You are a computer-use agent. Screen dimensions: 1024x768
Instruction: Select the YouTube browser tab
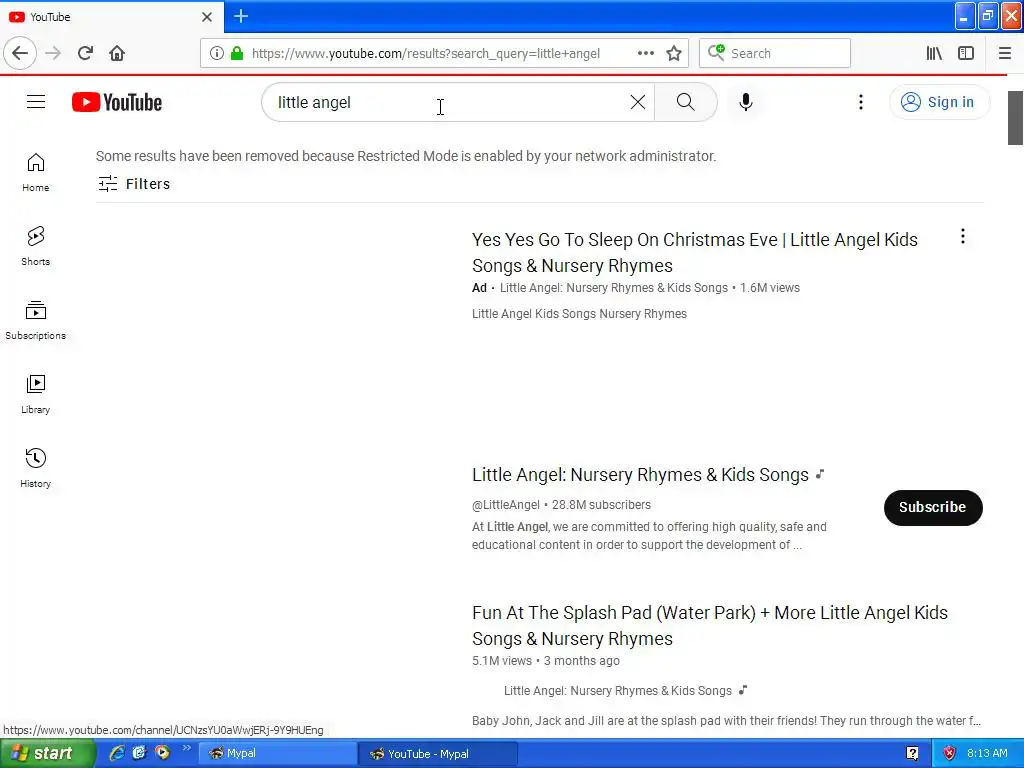point(111,16)
